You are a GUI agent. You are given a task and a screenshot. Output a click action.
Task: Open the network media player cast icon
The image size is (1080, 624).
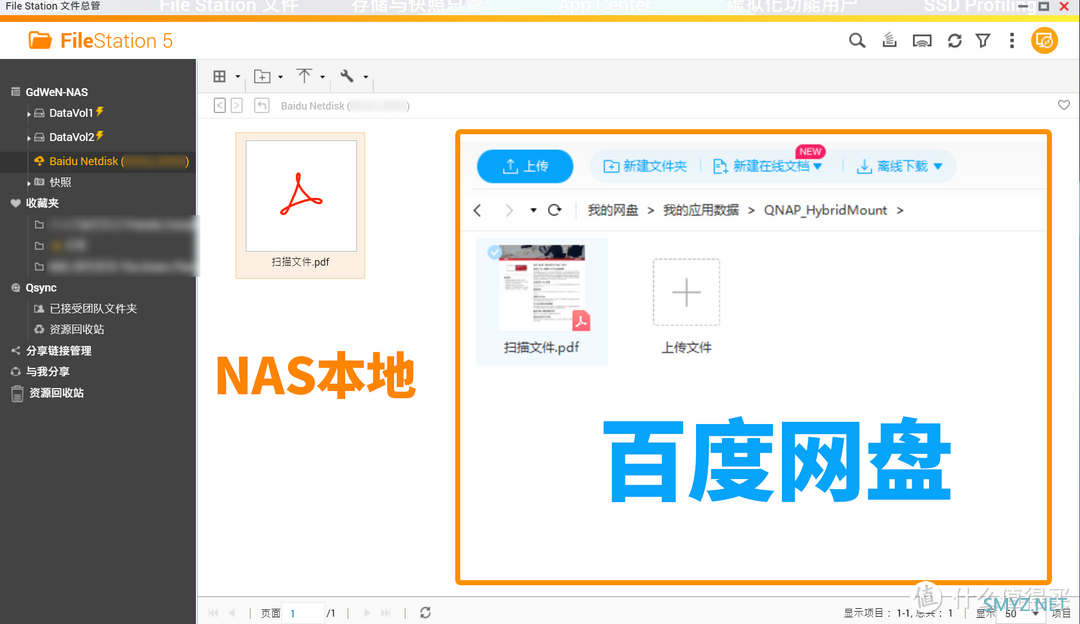click(x=922, y=41)
